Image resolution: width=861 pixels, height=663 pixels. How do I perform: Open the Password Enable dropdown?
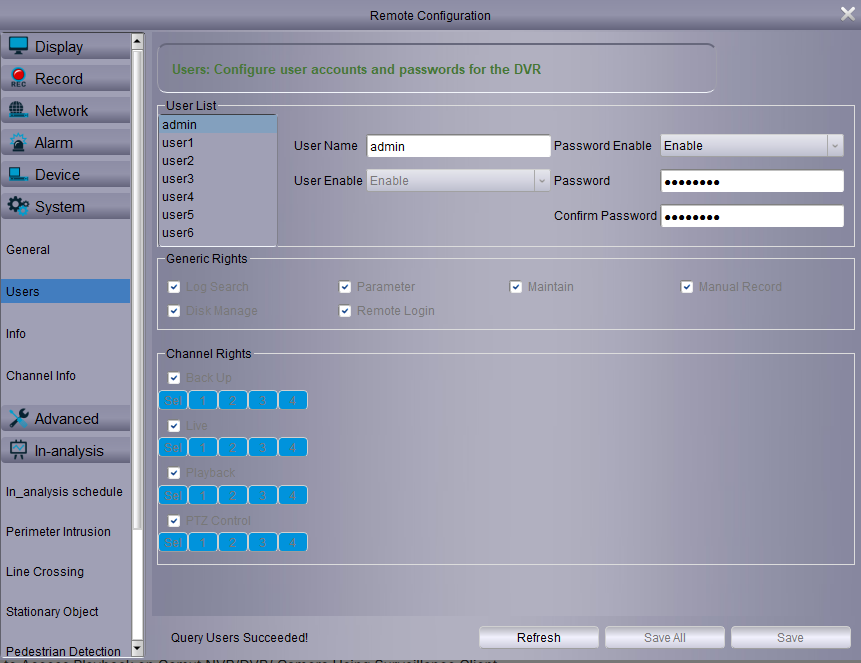752,146
